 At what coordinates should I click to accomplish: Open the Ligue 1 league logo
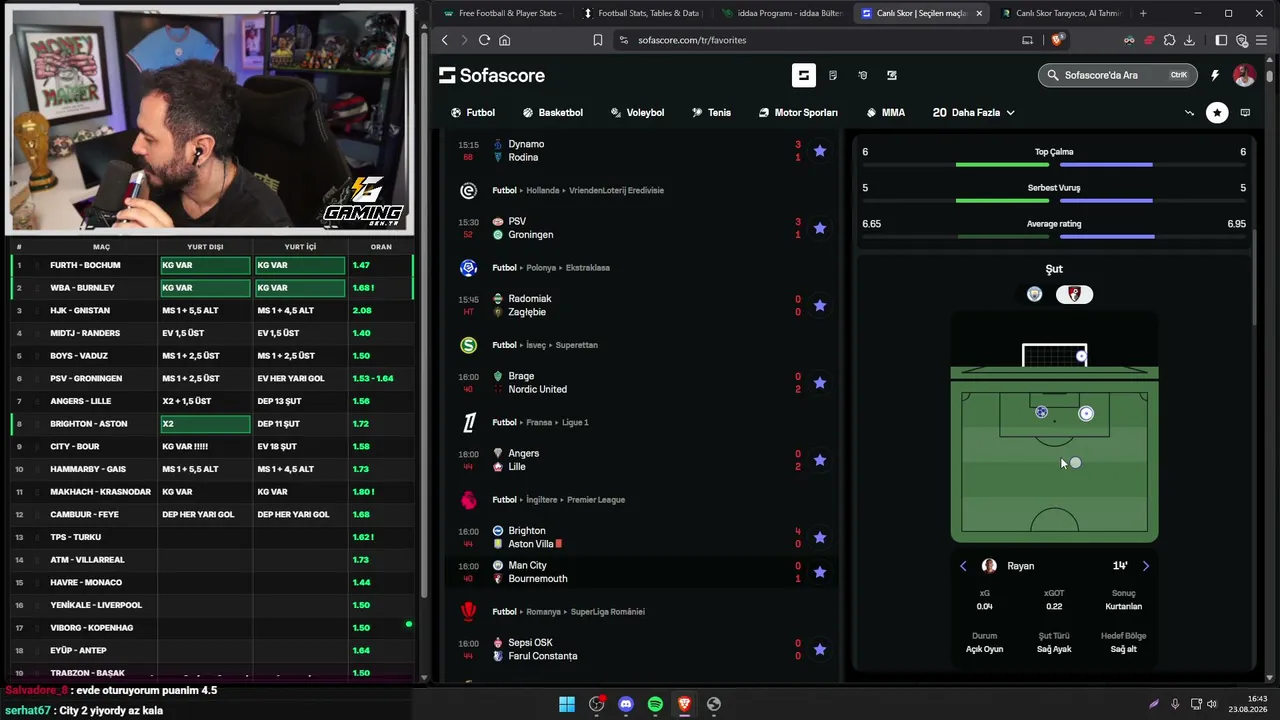click(468, 422)
